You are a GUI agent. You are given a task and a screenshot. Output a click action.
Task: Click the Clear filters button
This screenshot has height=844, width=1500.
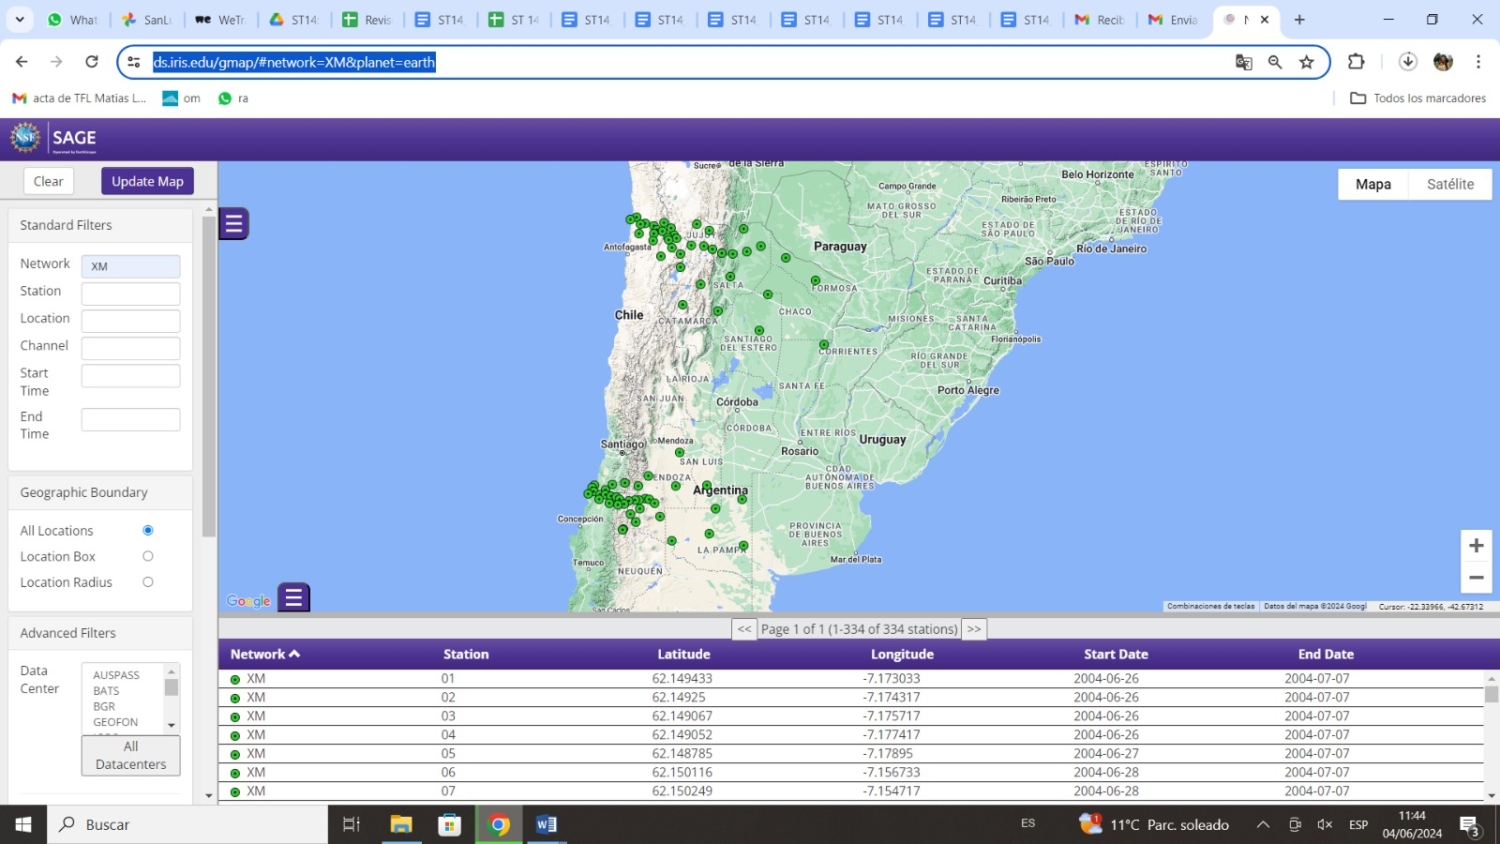pyautogui.click(x=48, y=181)
